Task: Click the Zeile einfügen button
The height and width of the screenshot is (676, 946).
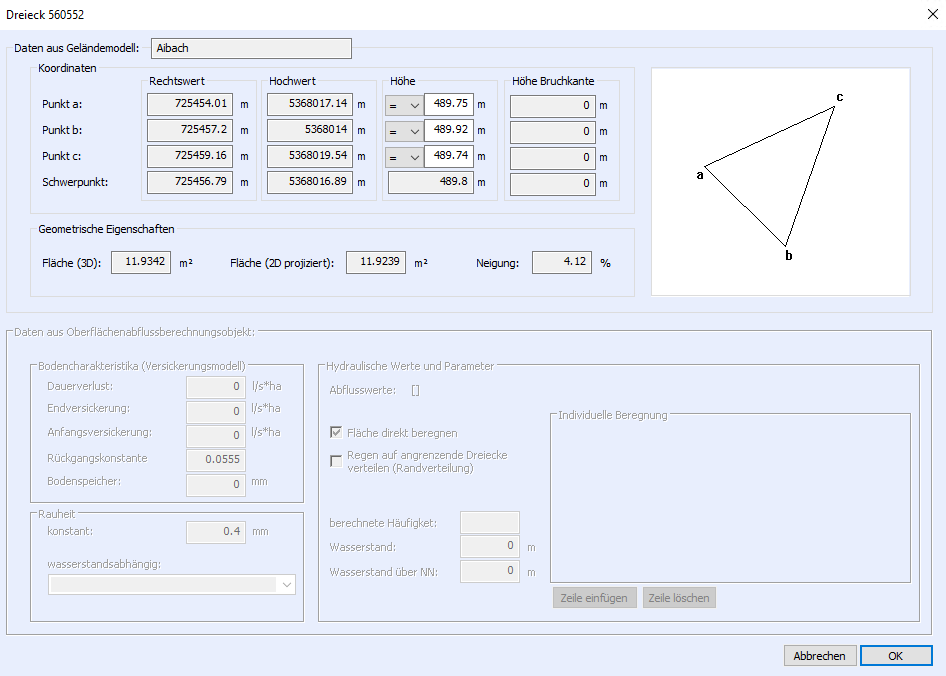Action: point(594,598)
